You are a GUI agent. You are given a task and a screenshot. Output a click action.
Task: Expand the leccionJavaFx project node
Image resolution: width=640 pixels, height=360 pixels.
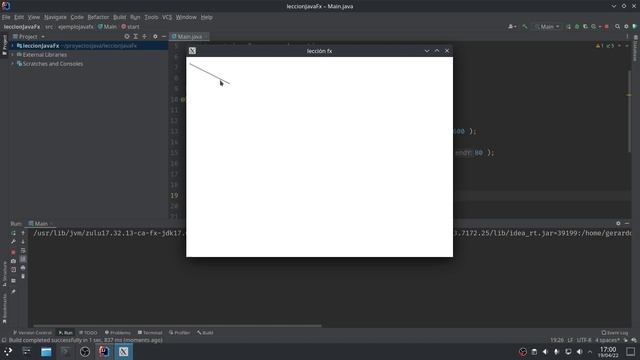13,46
